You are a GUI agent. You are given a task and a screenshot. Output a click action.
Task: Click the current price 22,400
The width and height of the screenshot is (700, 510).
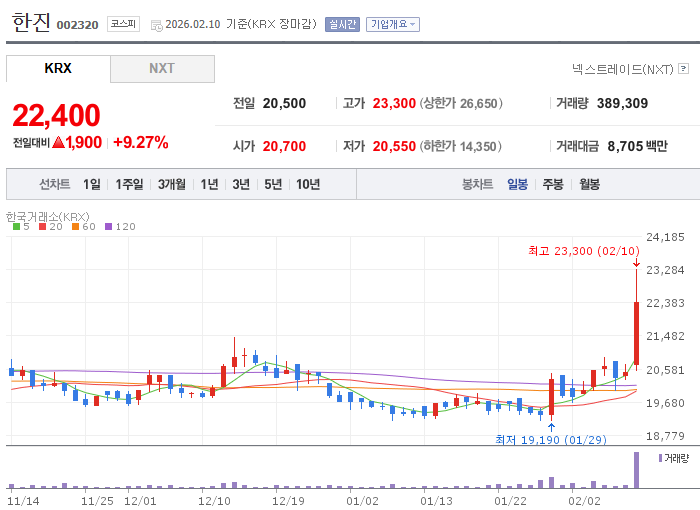pos(56,115)
